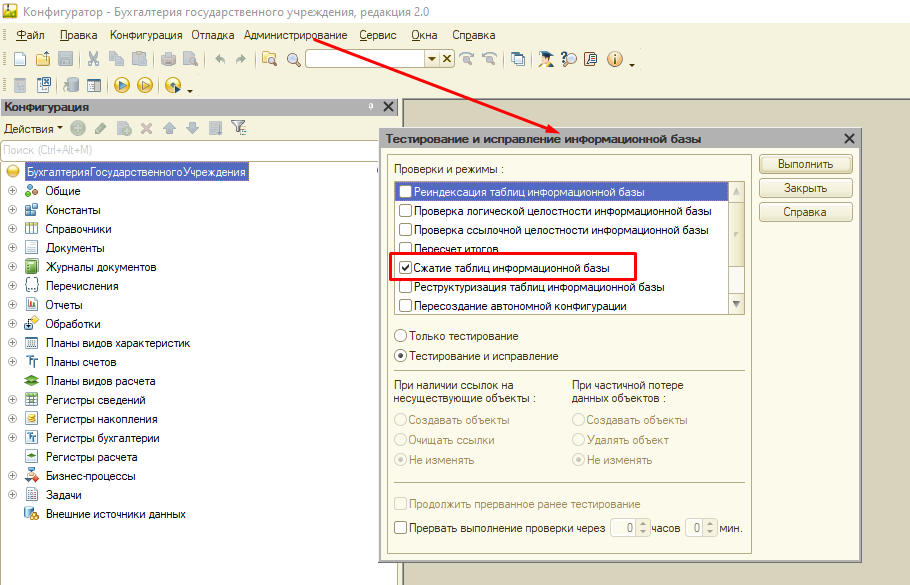Expand the Общие tree node
Screen dimensions: 910x585
pyautogui.click(x=12, y=190)
